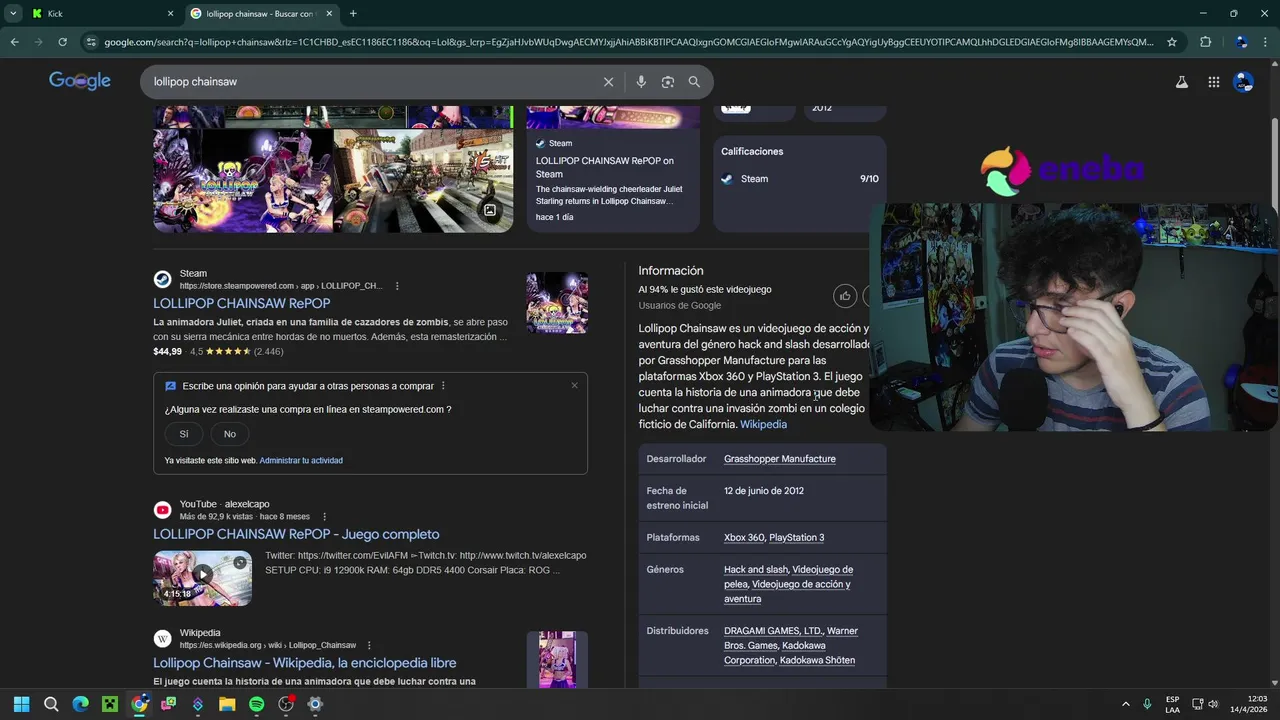Open a new tab with plus button

coord(353,13)
